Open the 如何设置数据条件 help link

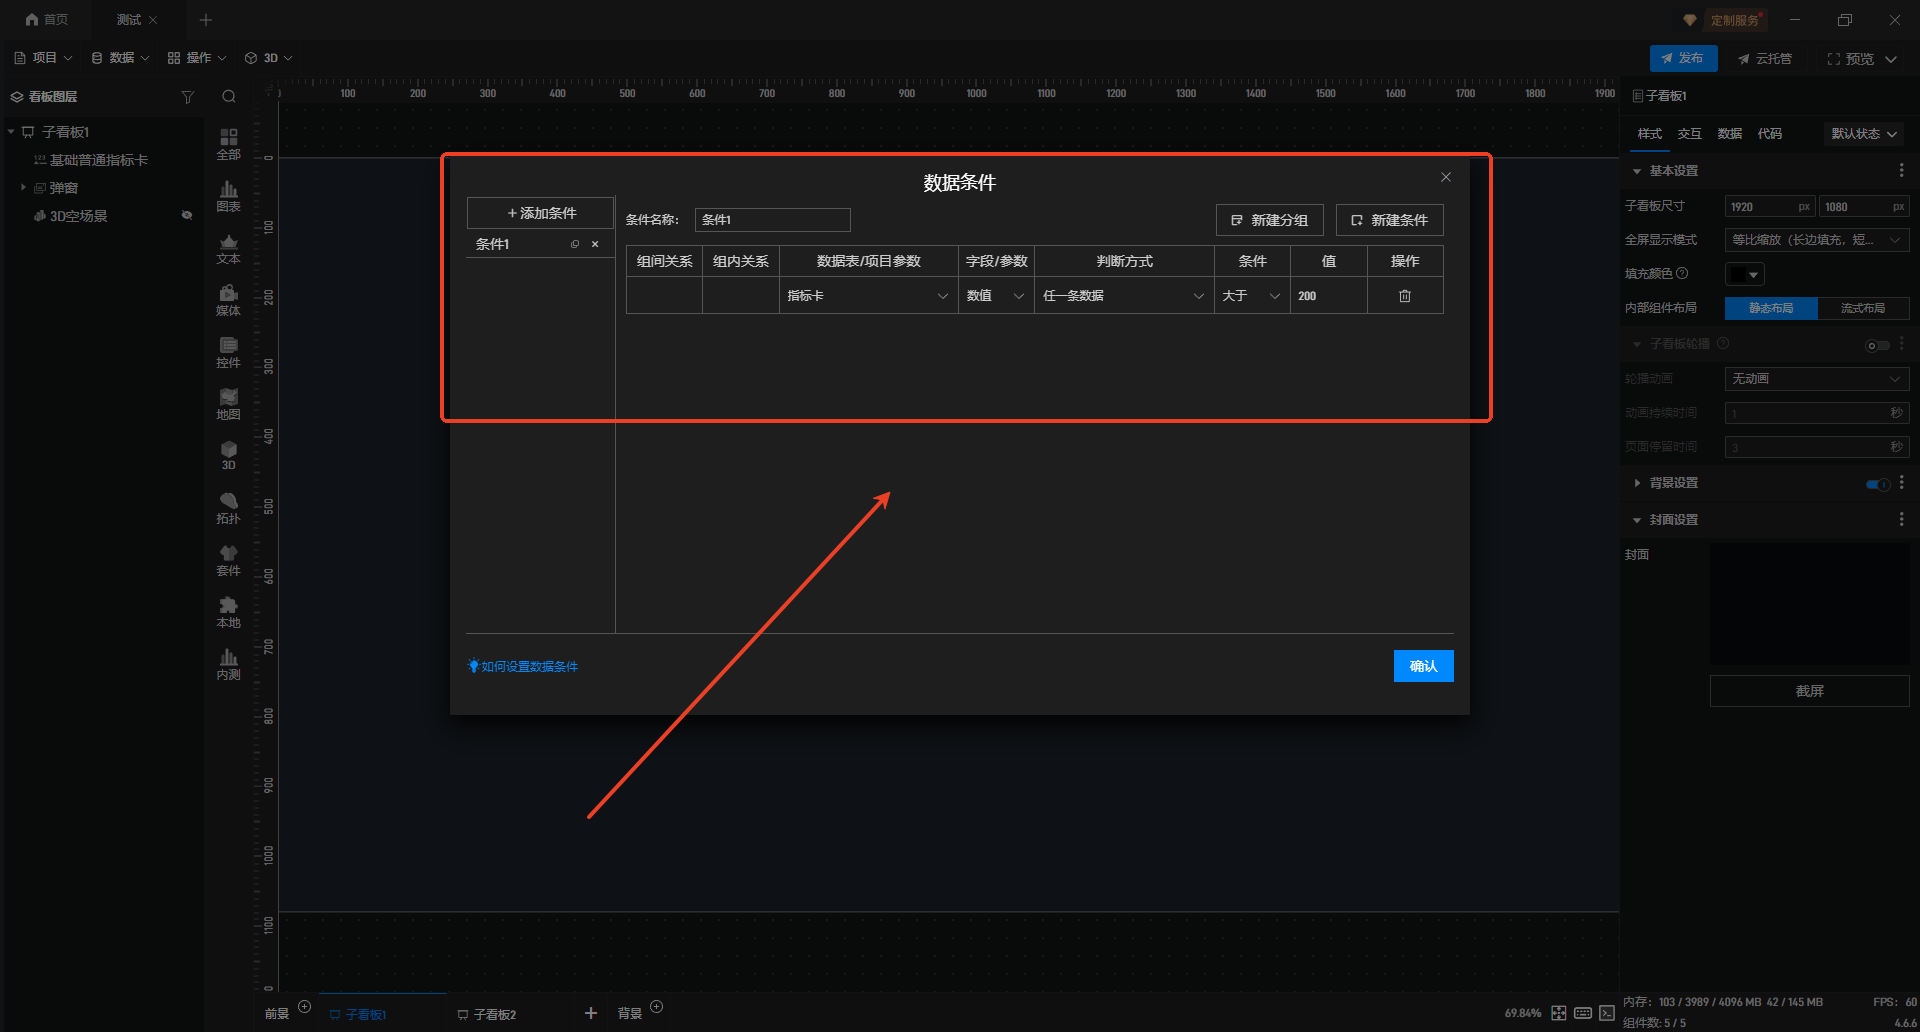529,667
